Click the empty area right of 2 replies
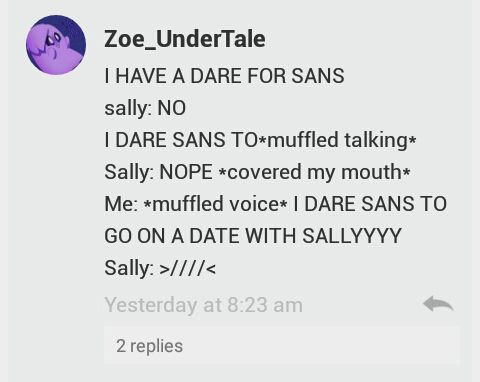The image size is (480, 382). pos(320,346)
